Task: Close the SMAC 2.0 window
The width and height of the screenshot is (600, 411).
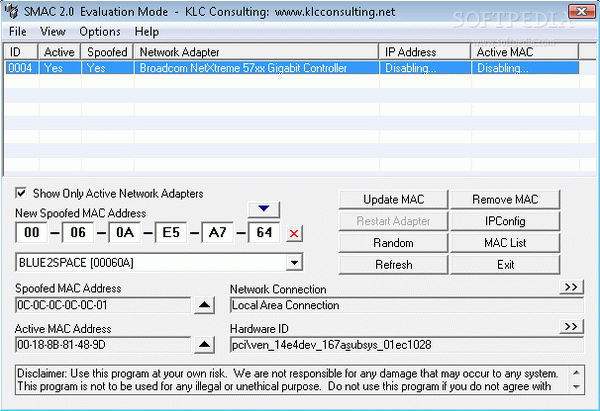Action: tap(581, 11)
